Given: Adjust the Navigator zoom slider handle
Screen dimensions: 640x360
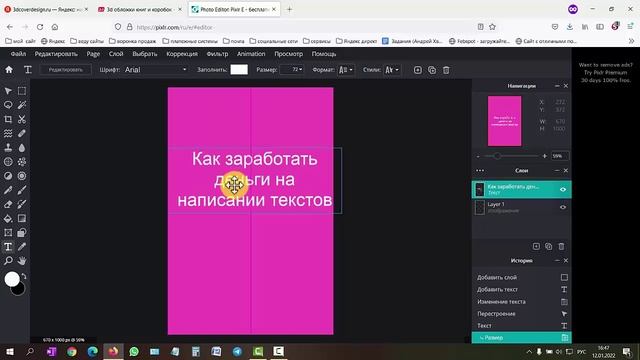Looking at the screenshot, I should [x=497, y=156].
